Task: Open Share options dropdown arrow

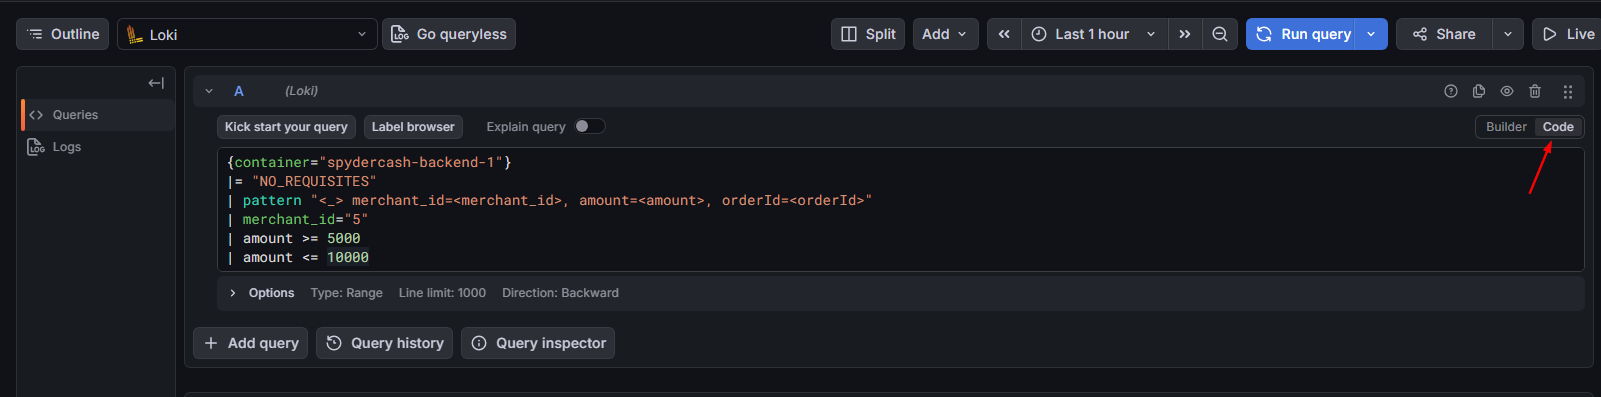Action: coord(1508,34)
